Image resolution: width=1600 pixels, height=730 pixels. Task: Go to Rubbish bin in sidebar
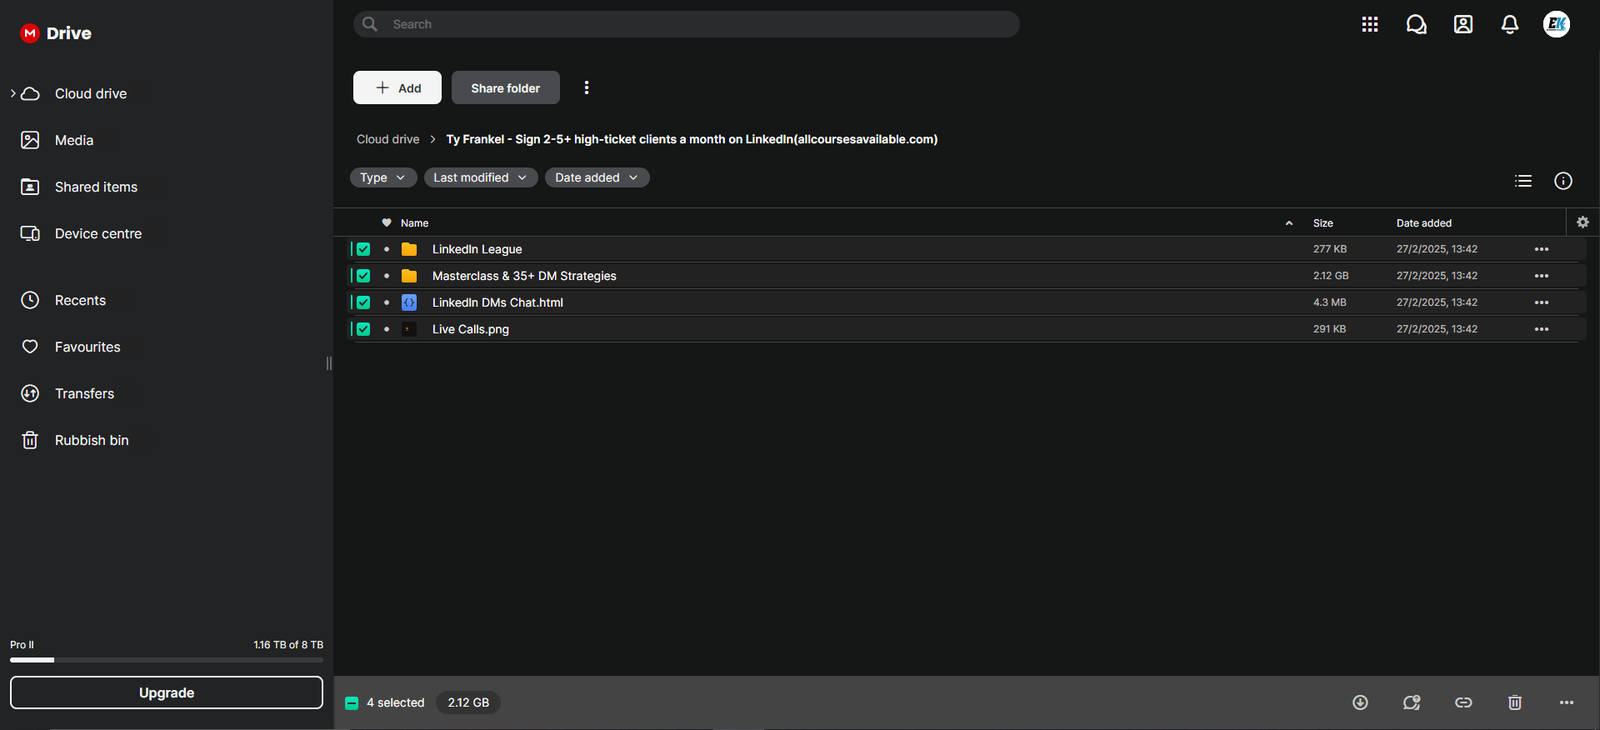[91, 440]
